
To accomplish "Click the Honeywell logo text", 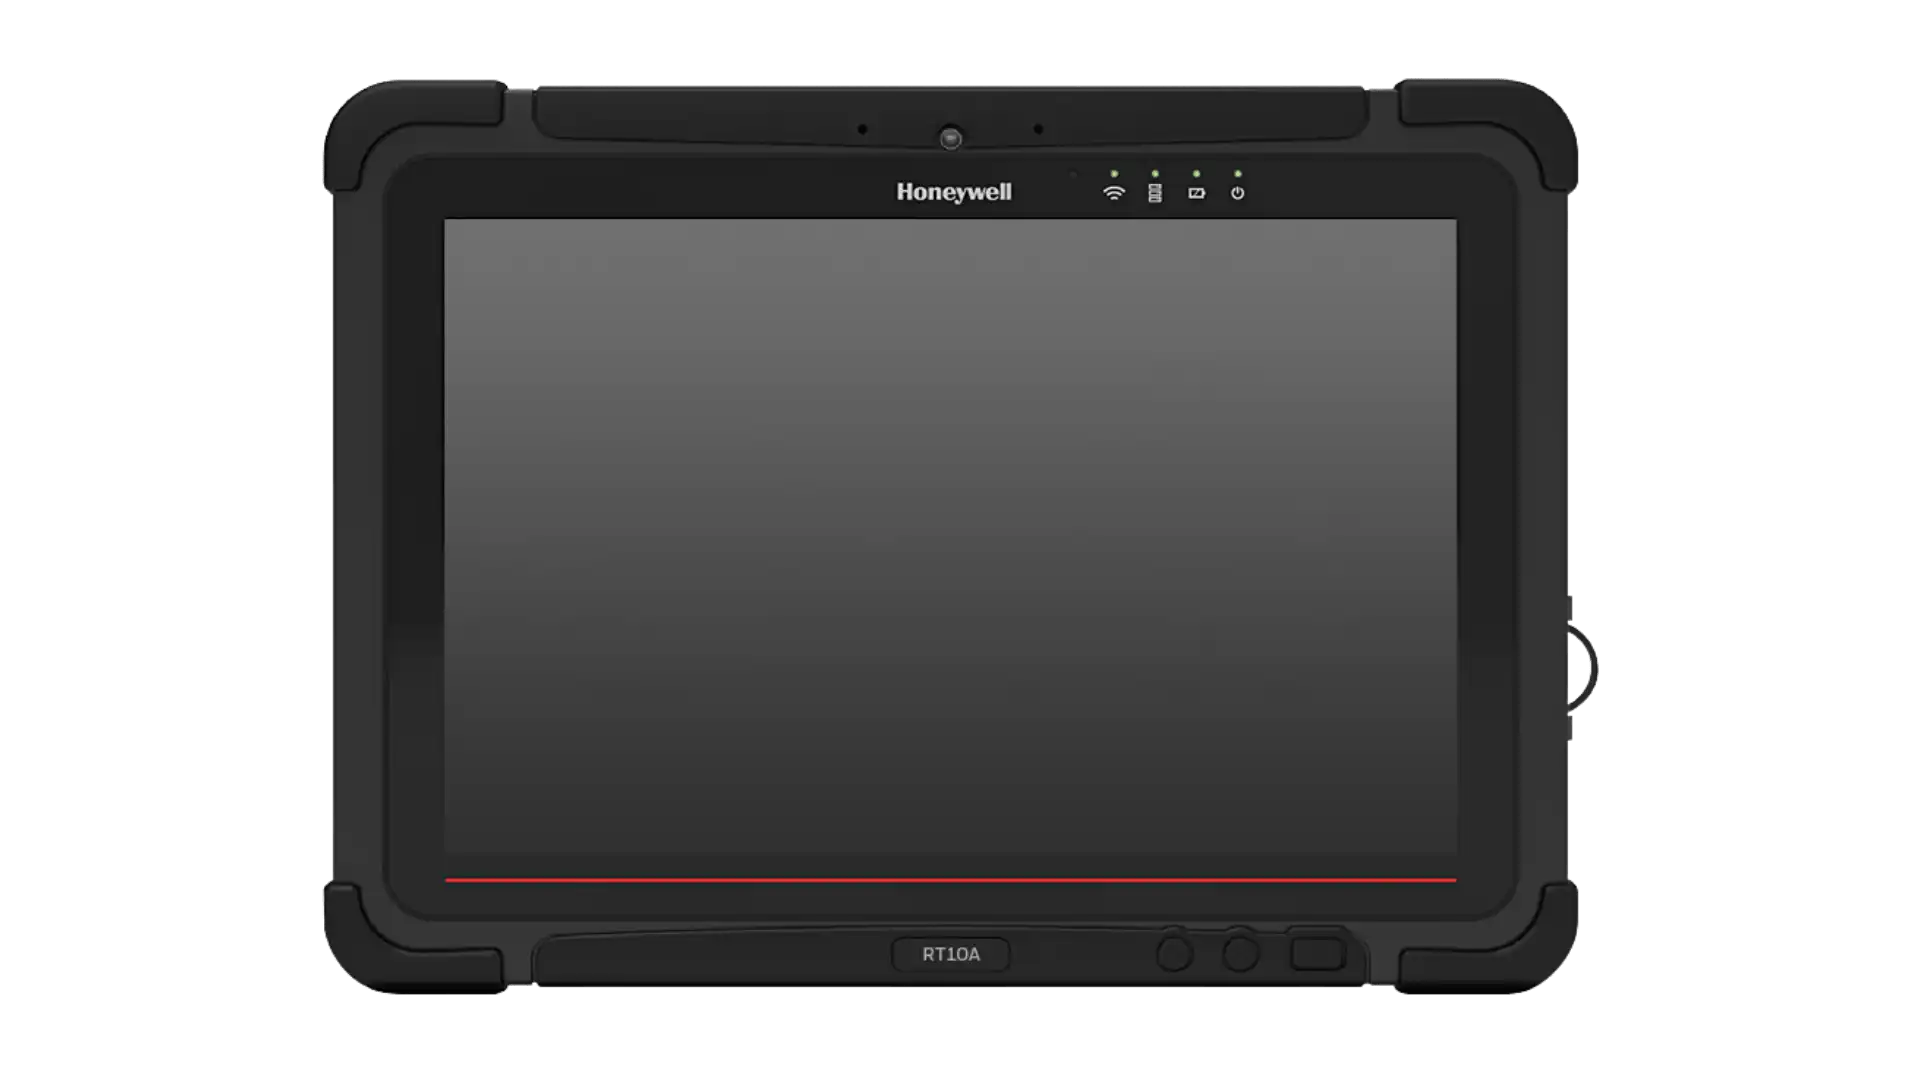I will 954,192.
